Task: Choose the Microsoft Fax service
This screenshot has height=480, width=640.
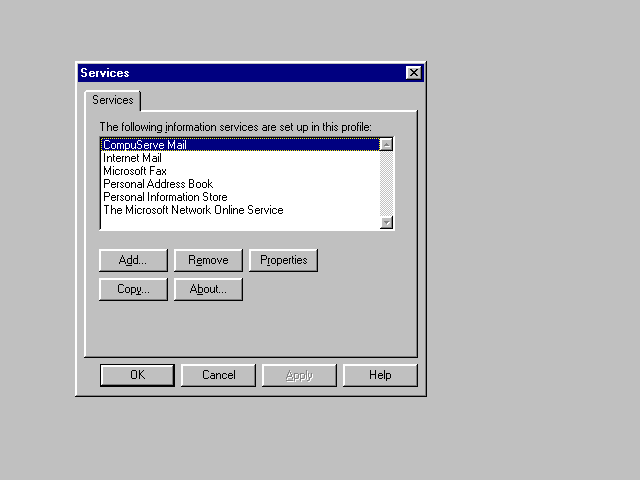Action: 134,171
